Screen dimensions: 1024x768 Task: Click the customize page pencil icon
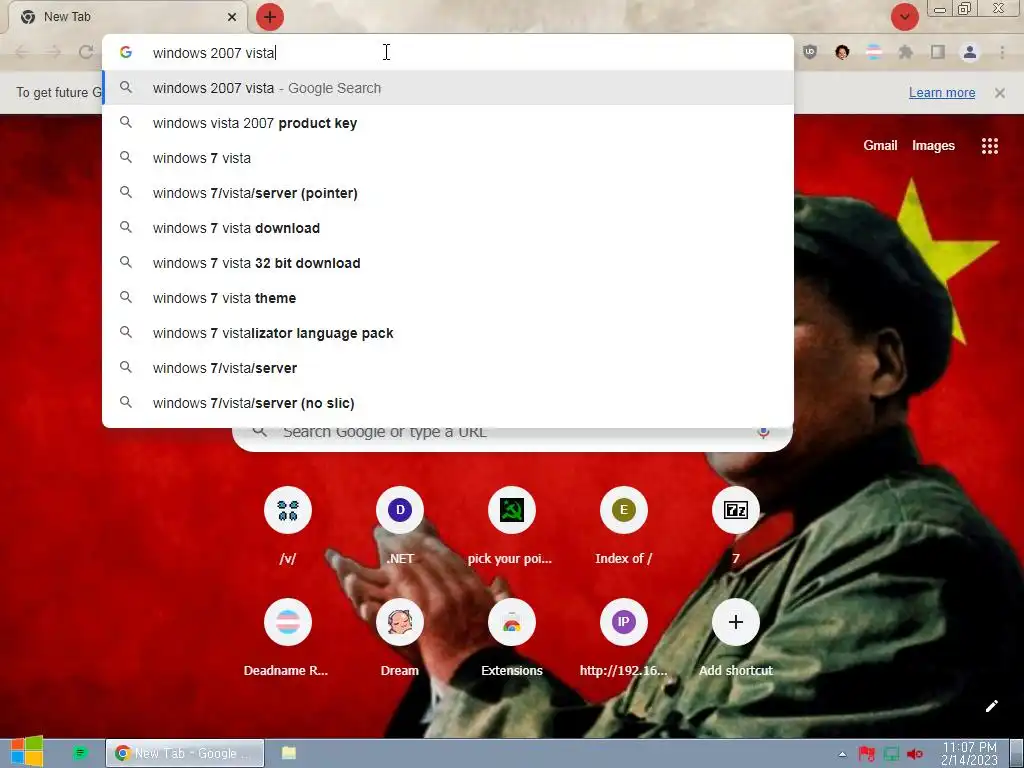[991, 706]
